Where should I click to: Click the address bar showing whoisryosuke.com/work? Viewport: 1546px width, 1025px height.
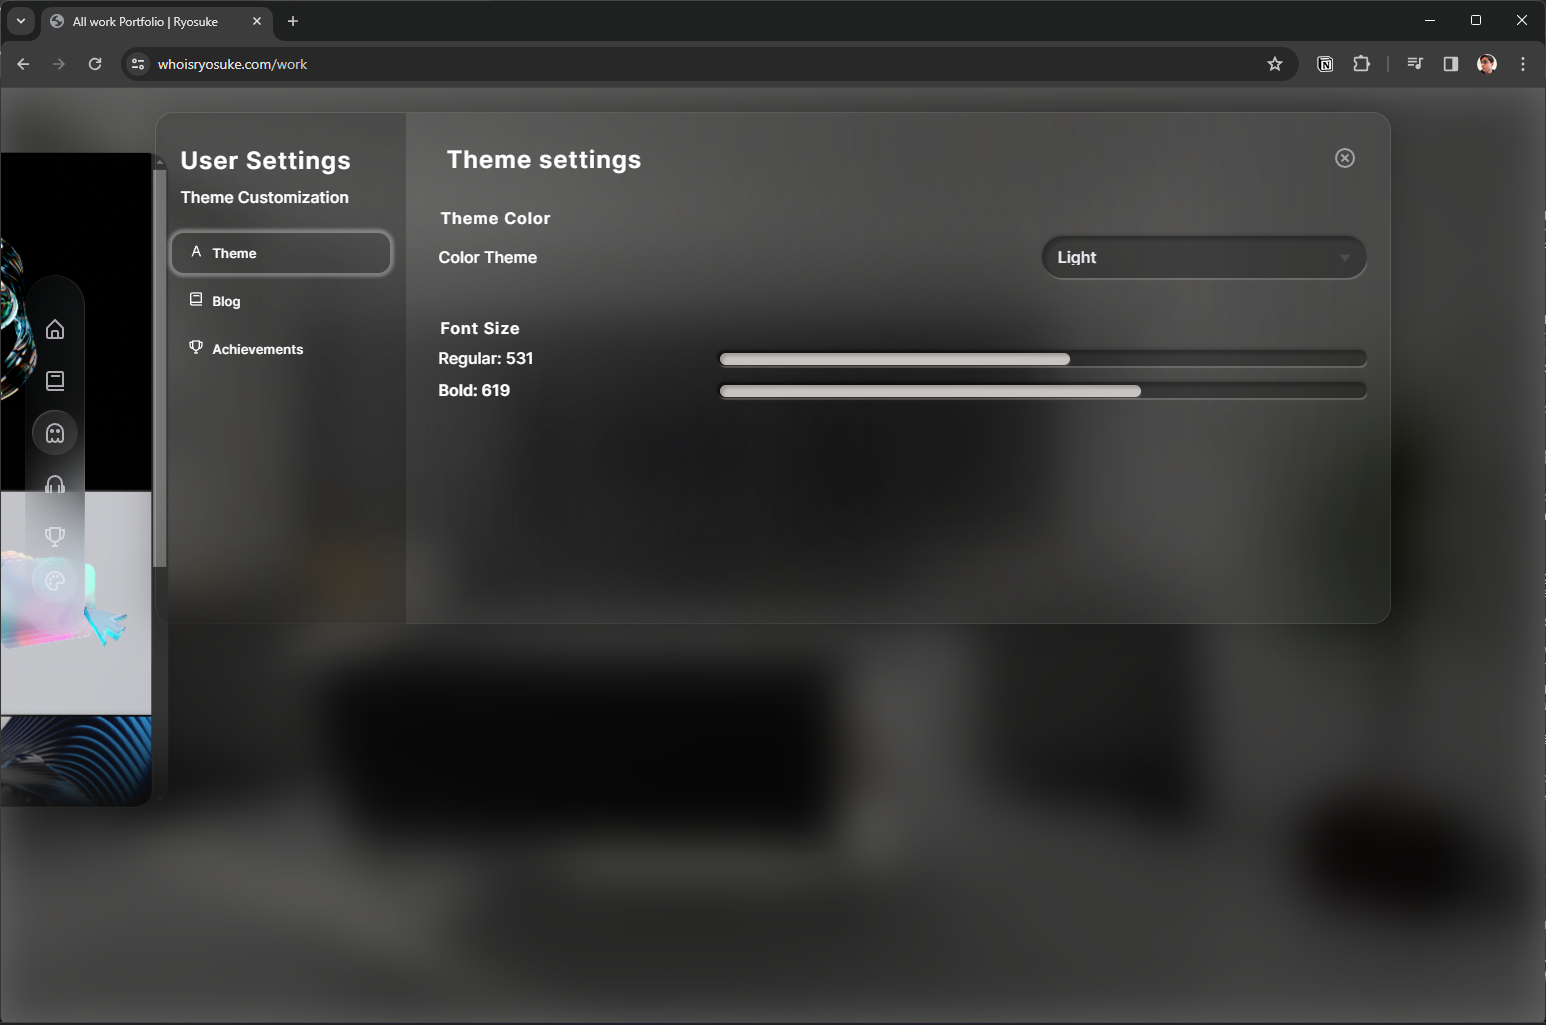pyautogui.click(x=232, y=63)
